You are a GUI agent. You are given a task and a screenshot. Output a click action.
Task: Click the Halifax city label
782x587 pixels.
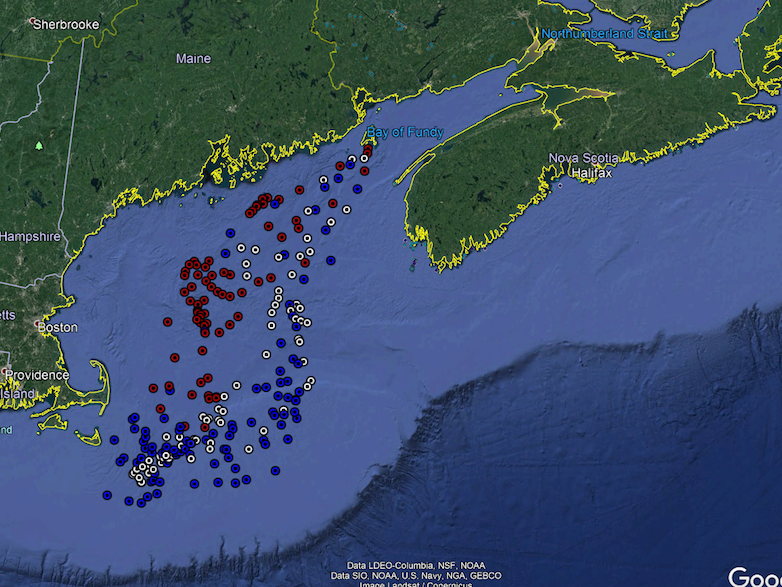(x=591, y=173)
